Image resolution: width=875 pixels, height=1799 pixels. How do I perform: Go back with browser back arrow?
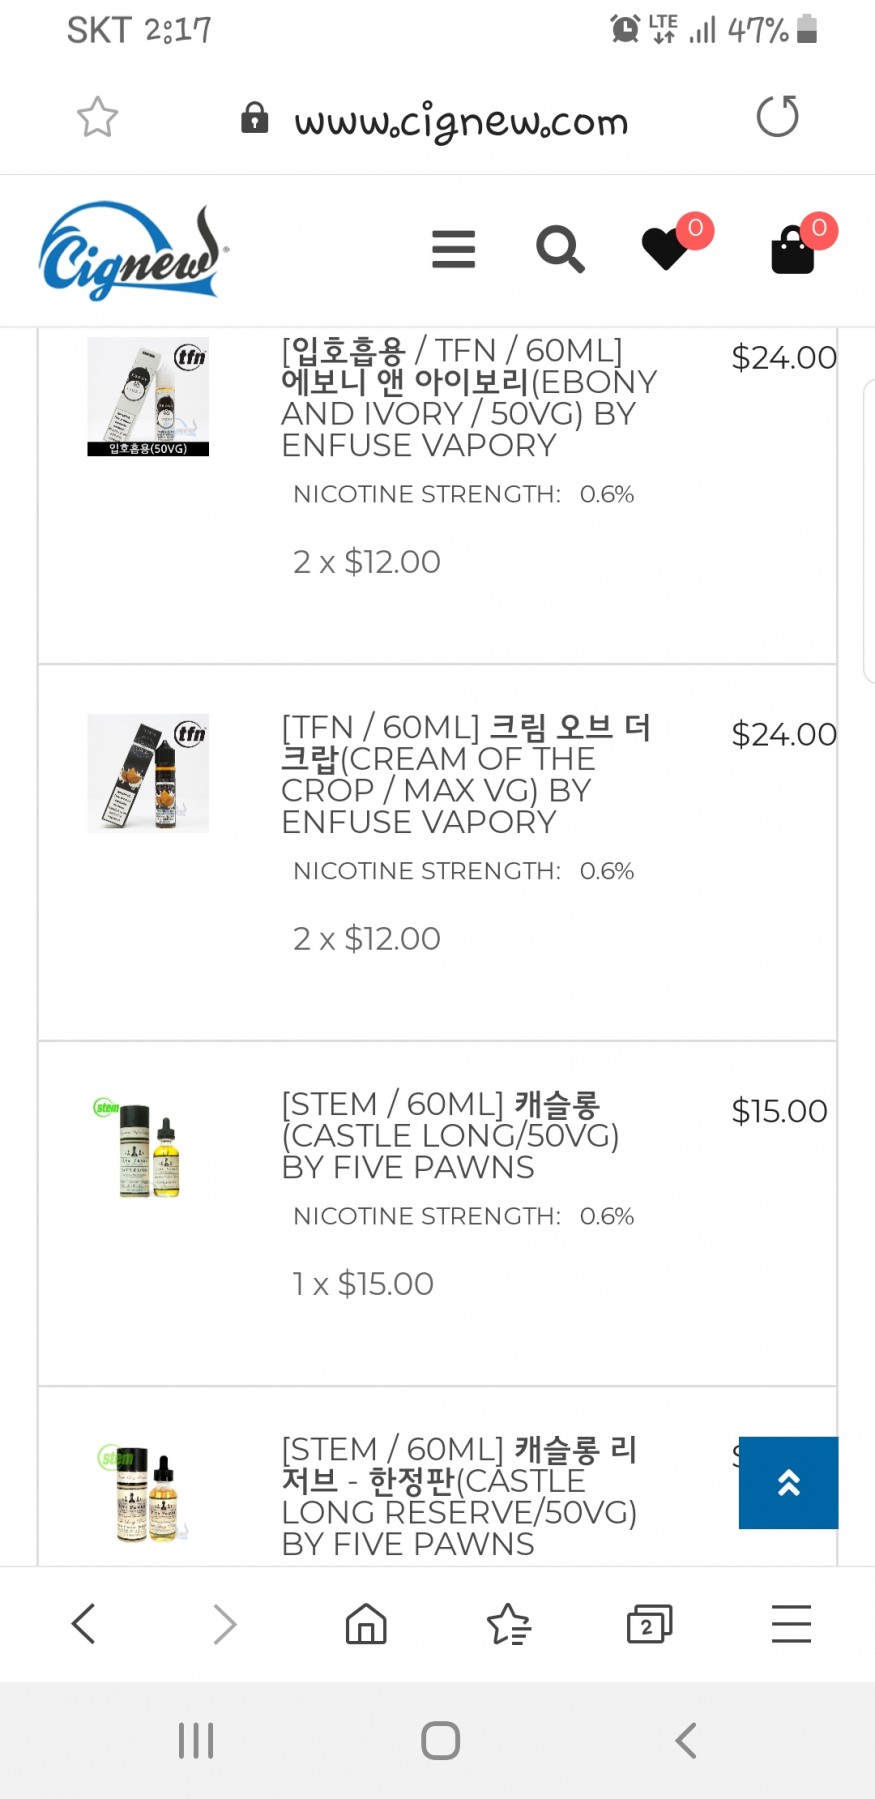(84, 1624)
